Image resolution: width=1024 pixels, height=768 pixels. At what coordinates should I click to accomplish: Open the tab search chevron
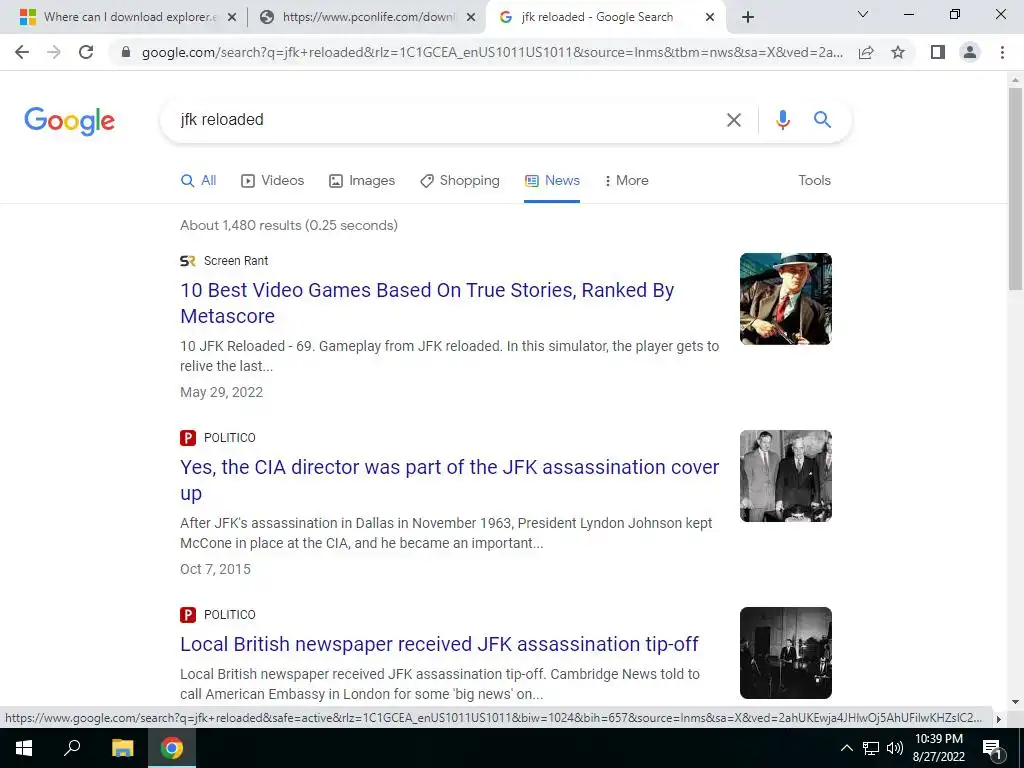(x=863, y=14)
